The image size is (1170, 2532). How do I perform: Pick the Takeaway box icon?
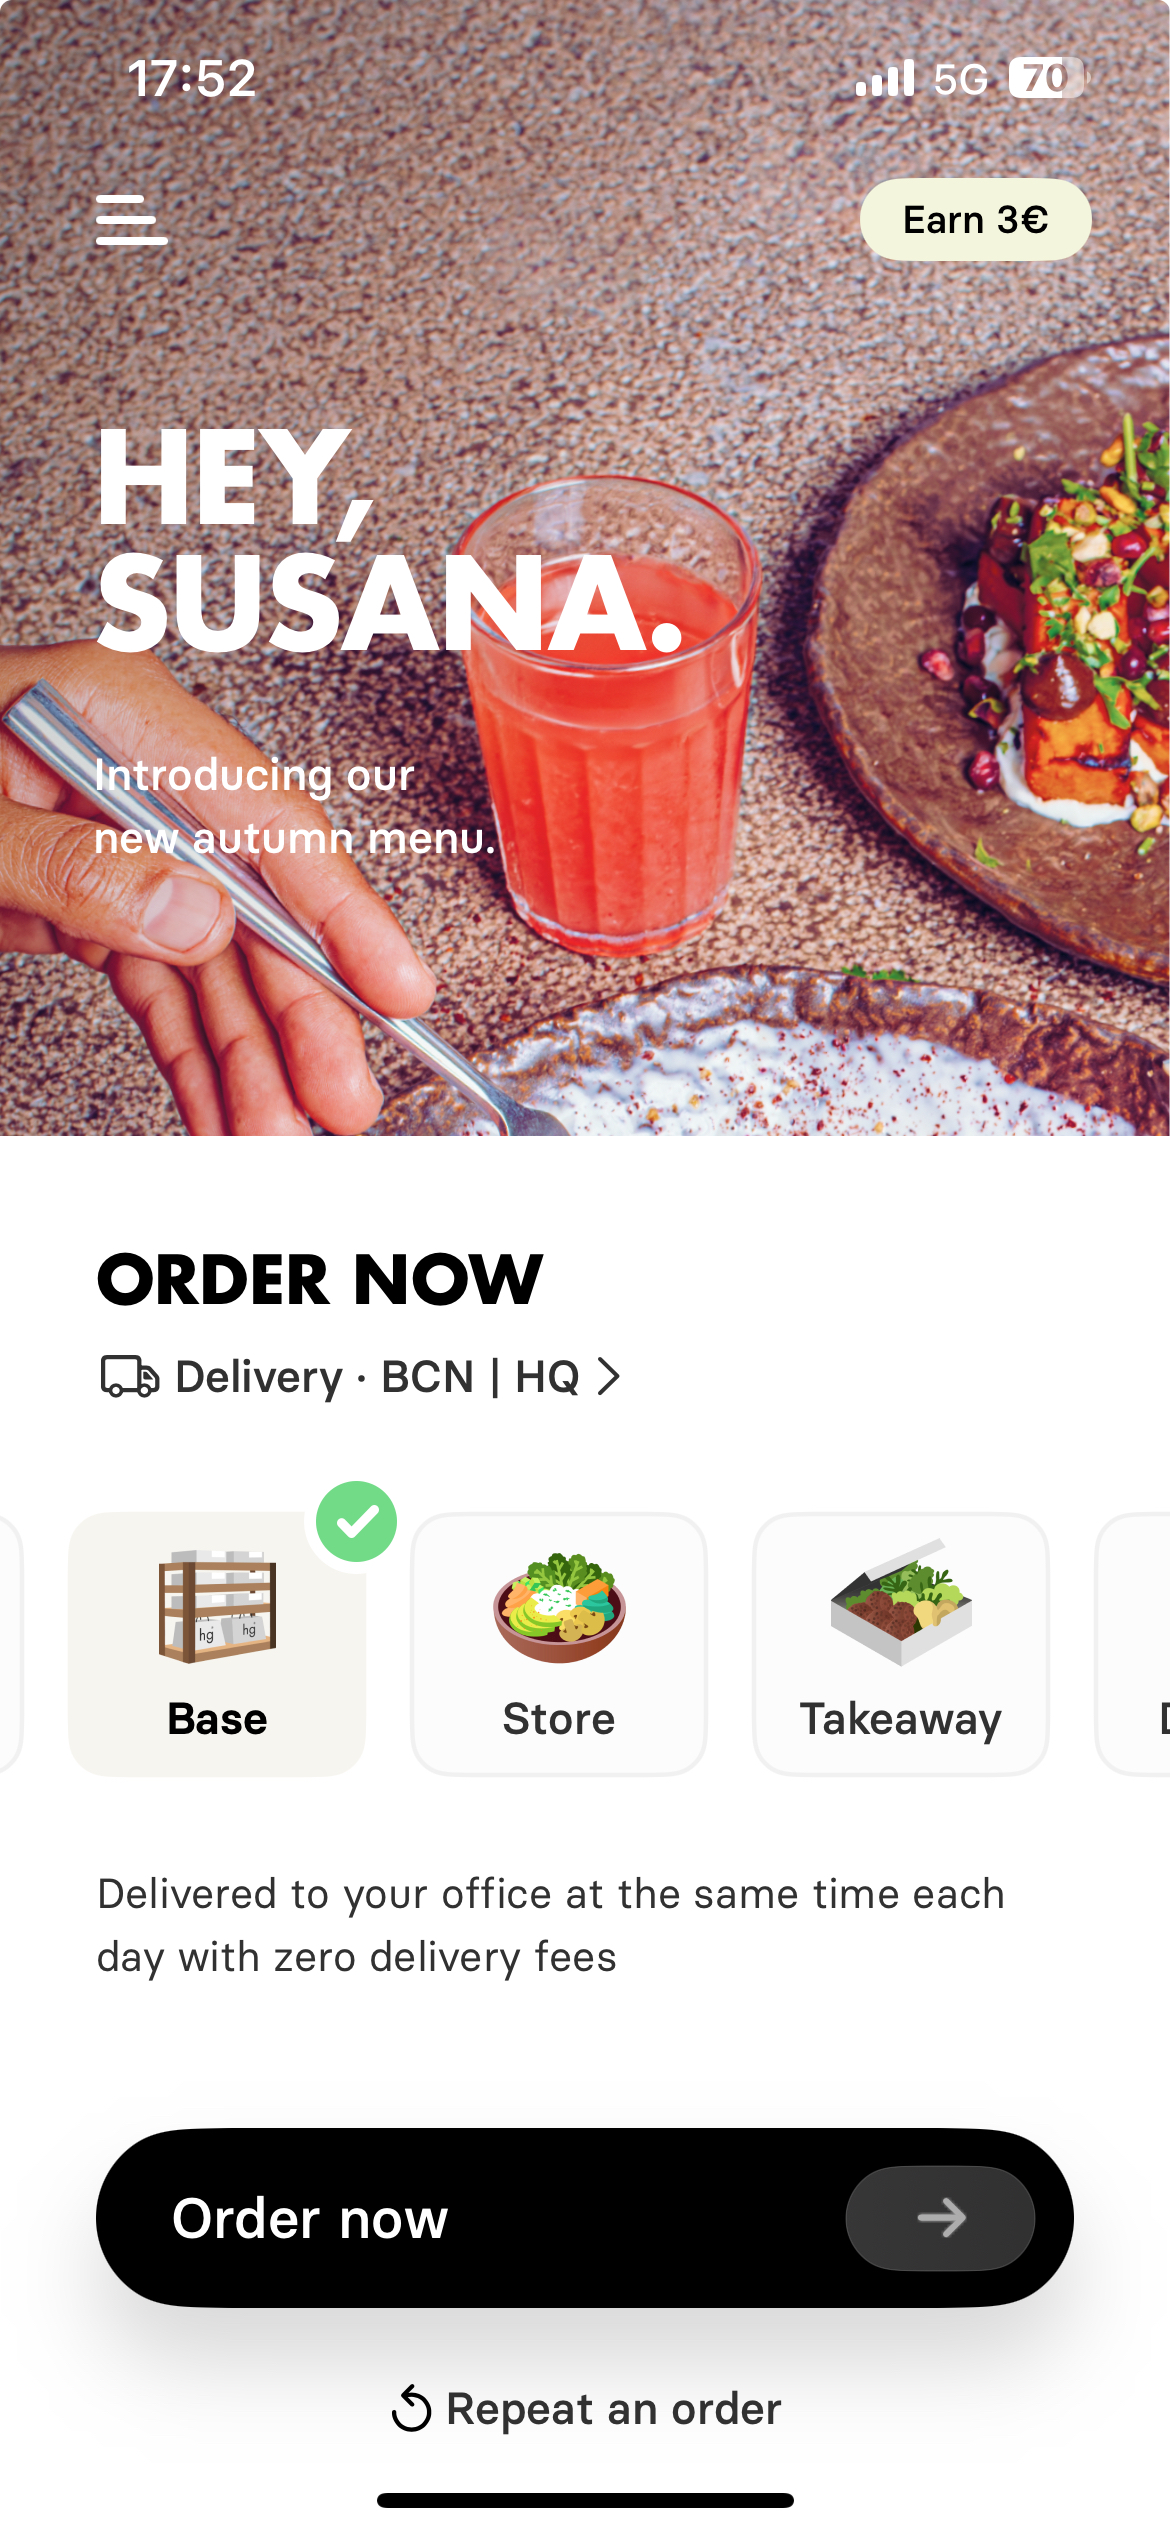tap(901, 1602)
